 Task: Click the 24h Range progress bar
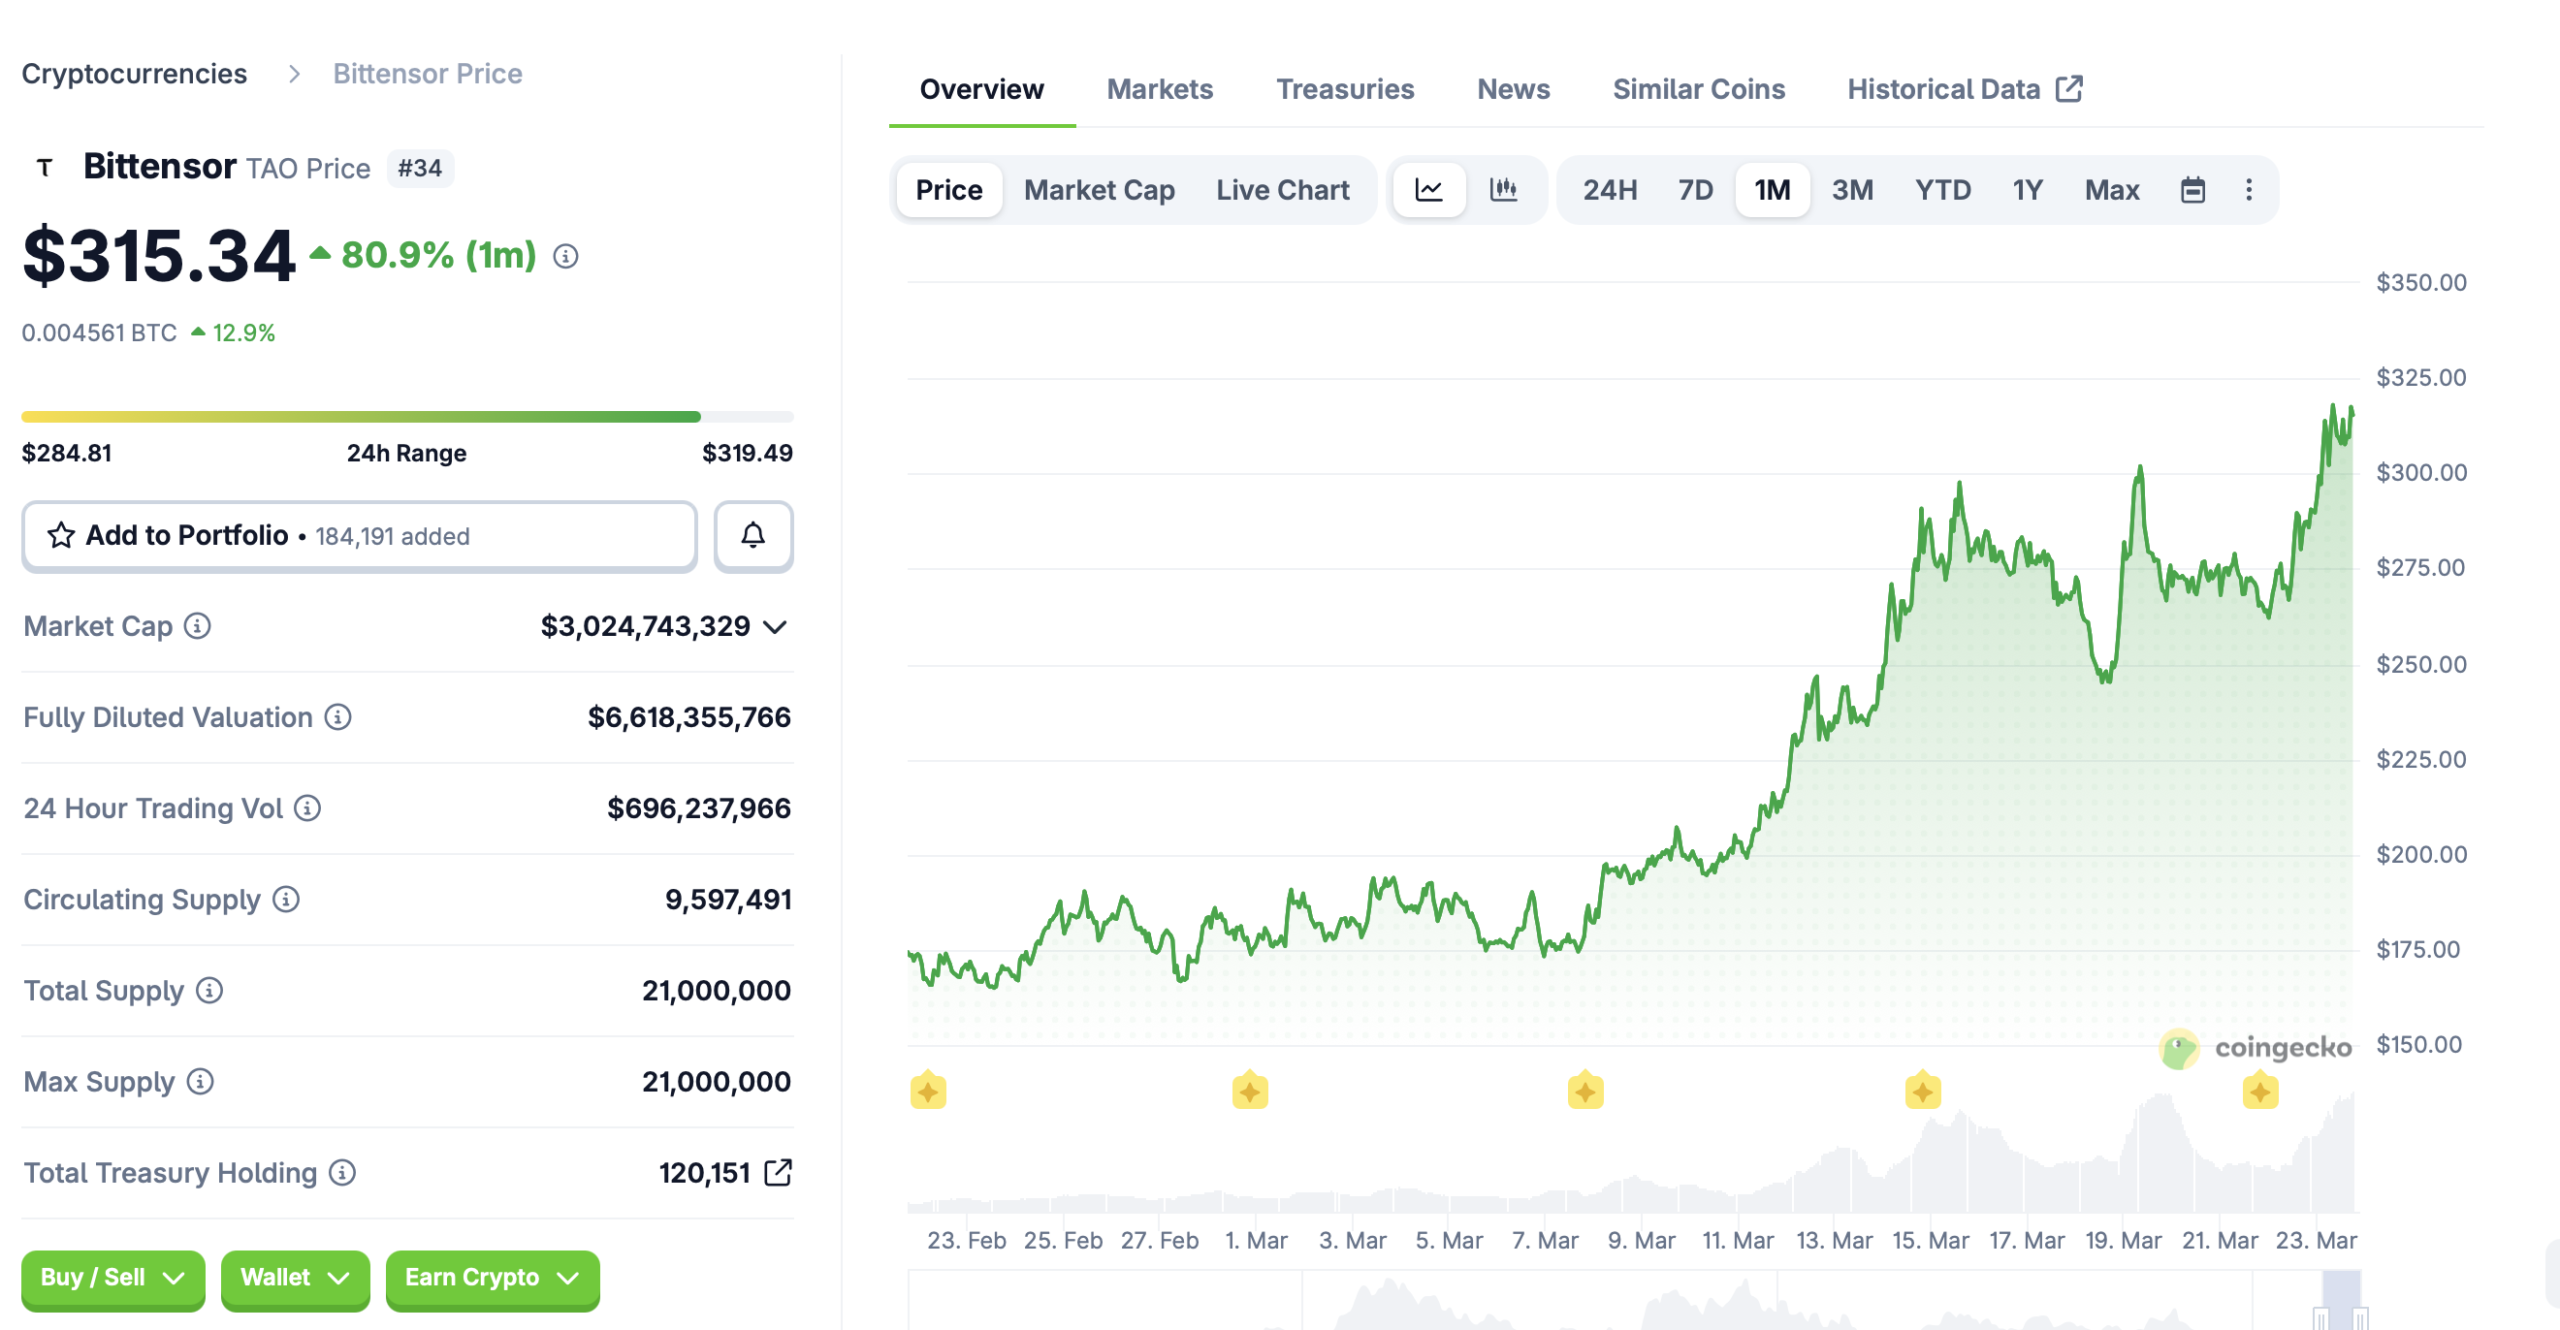(405, 416)
